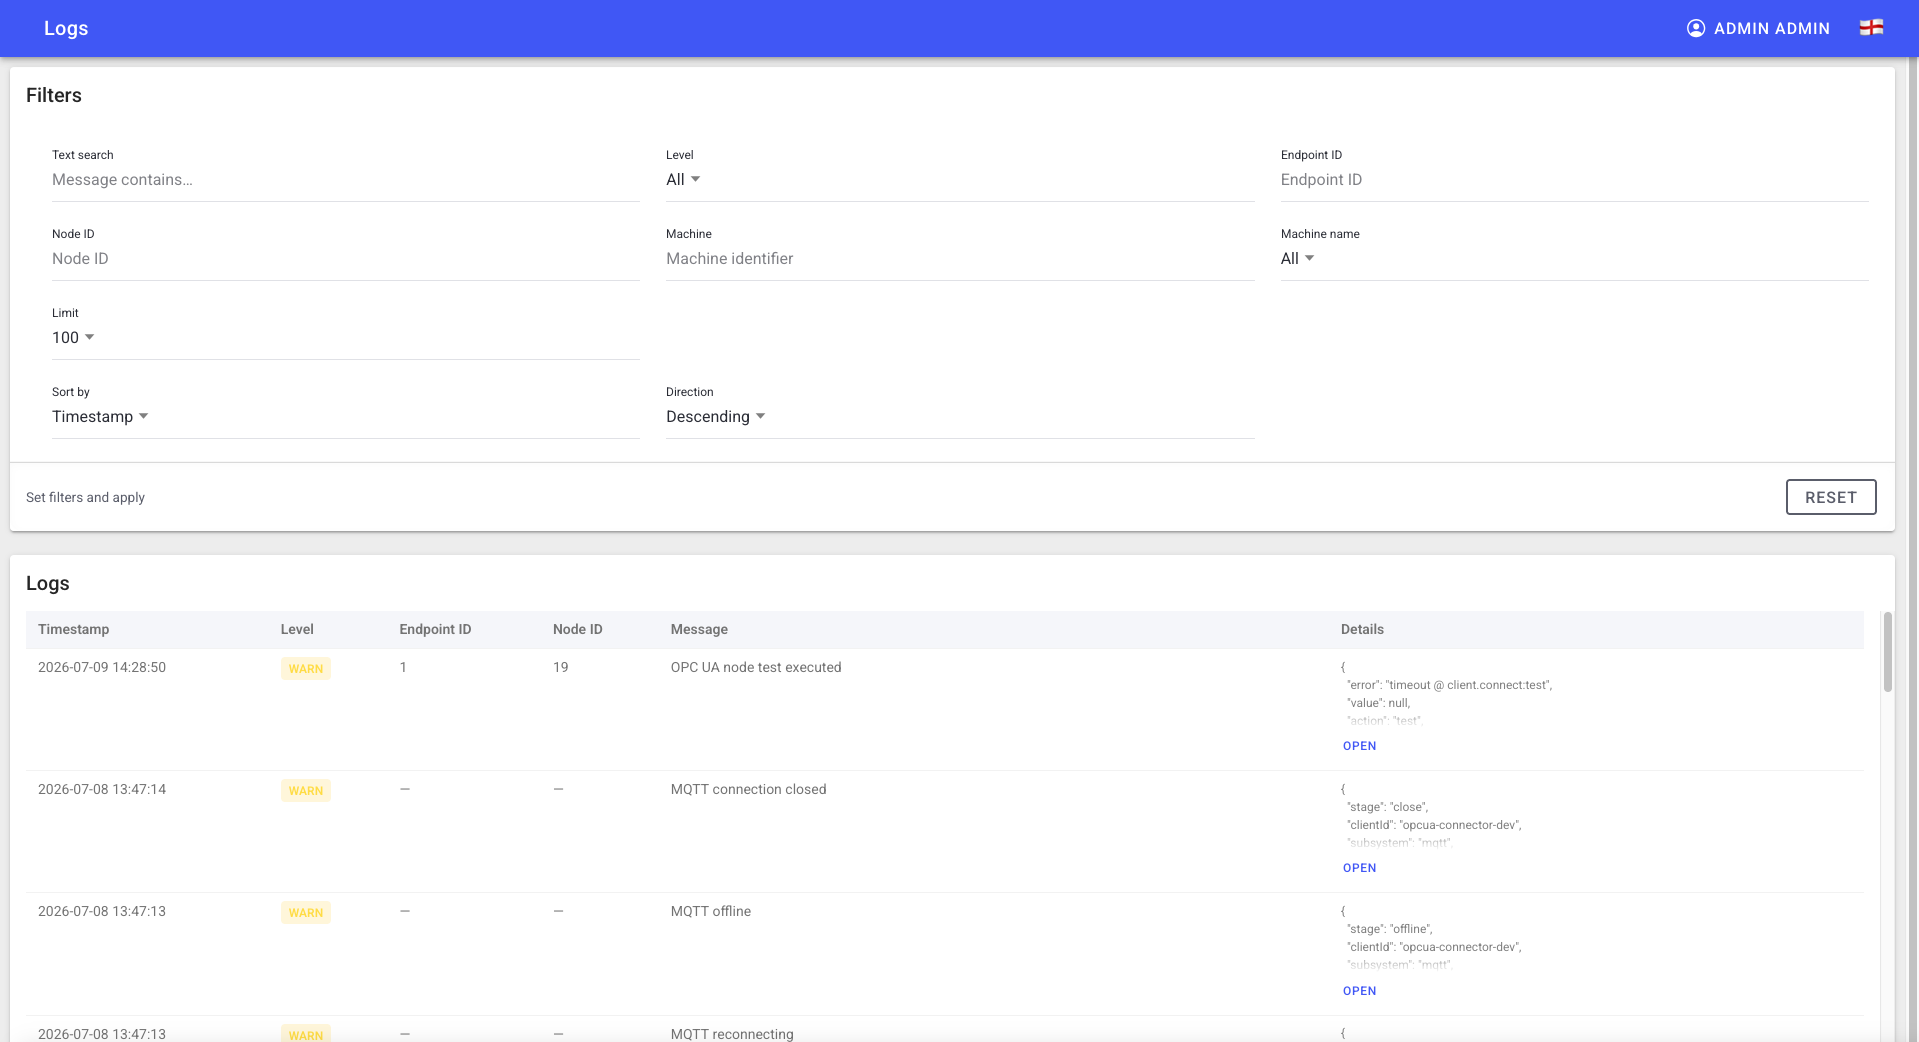Click WARN badge of MQTT connection closed row
The width and height of the screenshot is (1919, 1042).
306,791
